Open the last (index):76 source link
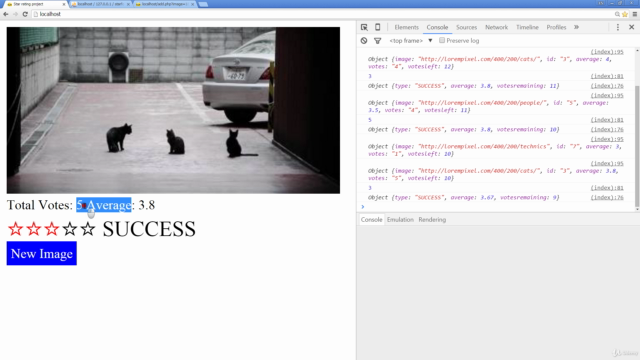Viewport: 640px width, 360px height. [x=607, y=198]
